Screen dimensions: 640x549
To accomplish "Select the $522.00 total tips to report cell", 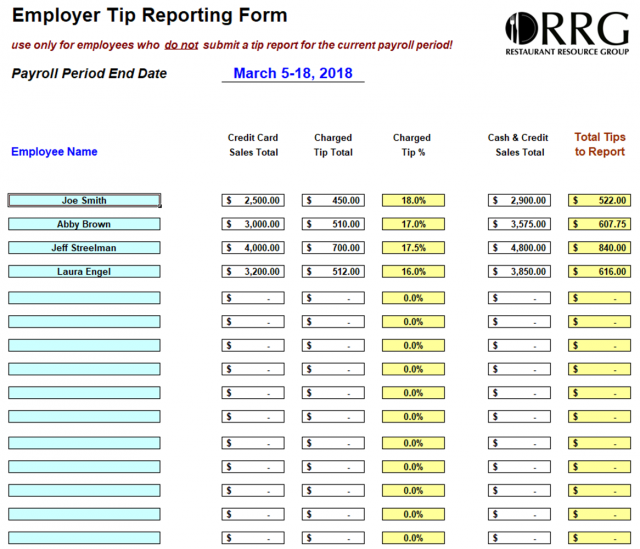I will 599,200.
